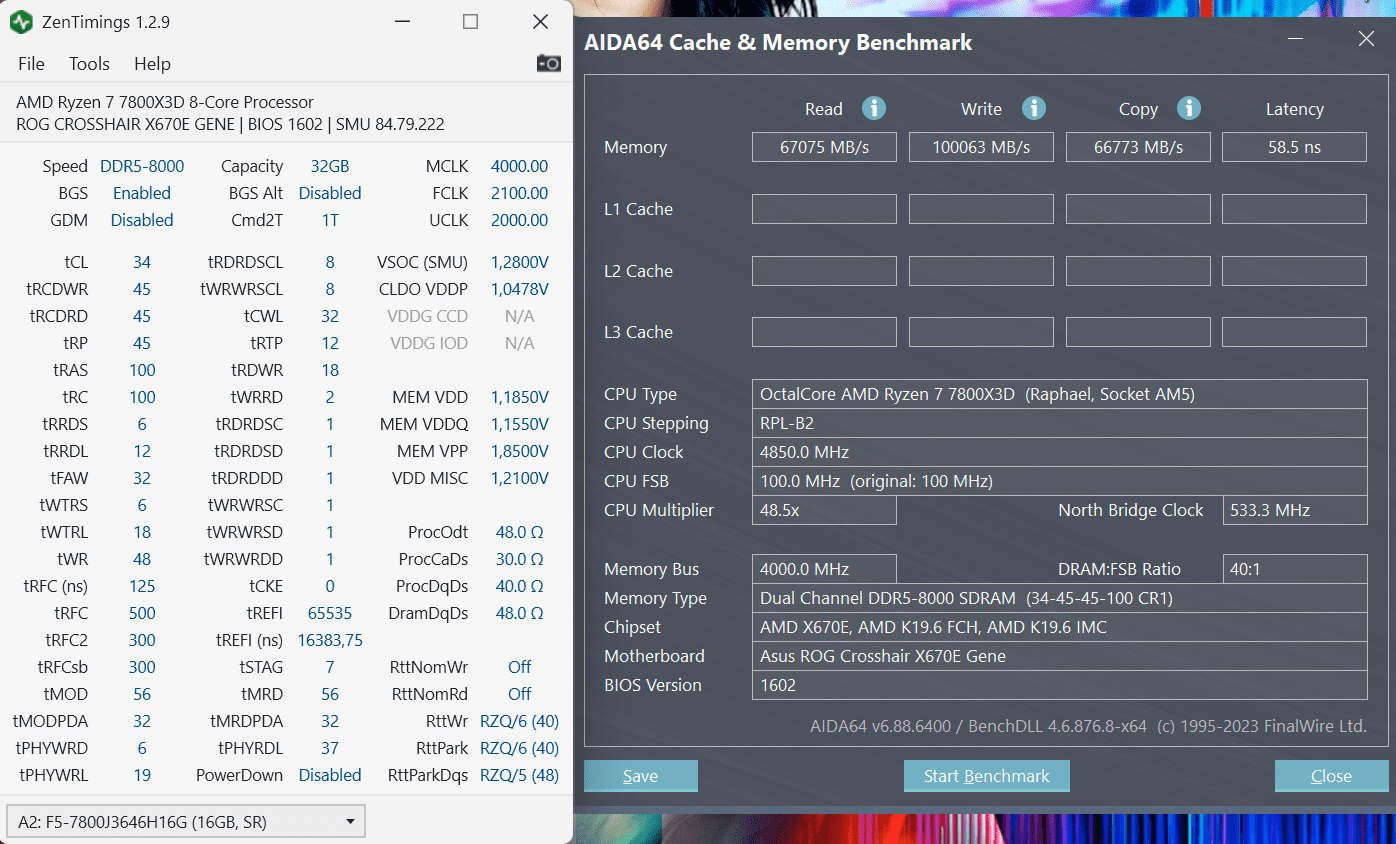Click the Cmd2T 1T value
The width and height of the screenshot is (1396, 844).
(x=330, y=220)
